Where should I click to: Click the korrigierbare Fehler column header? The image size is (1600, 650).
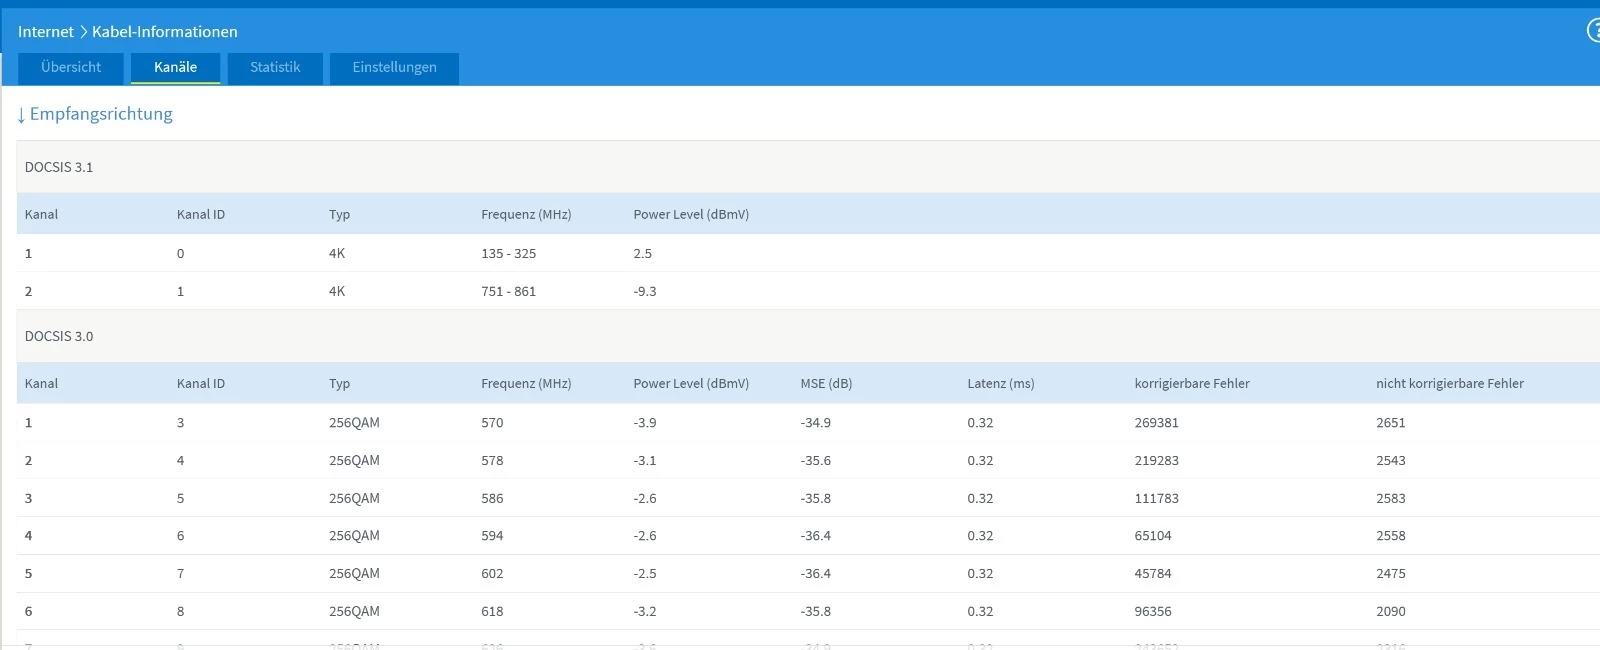click(x=1192, y=384)
